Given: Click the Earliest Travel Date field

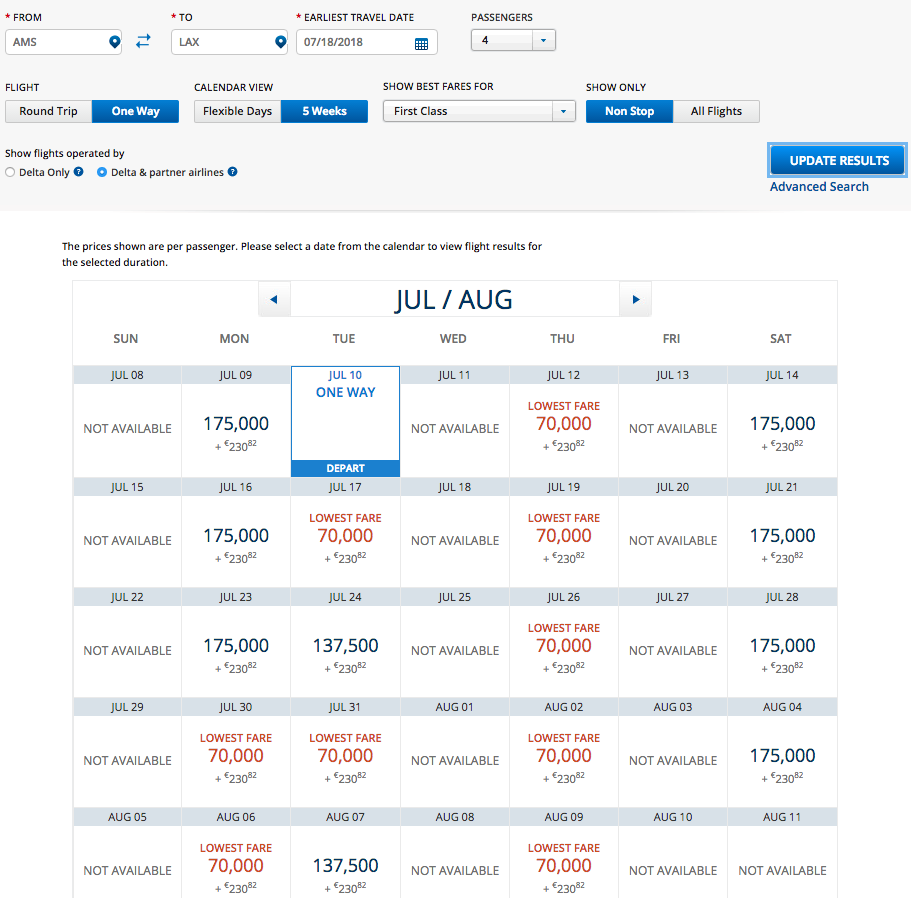Looking at the screenshot, I should click(x=355, y=43).
